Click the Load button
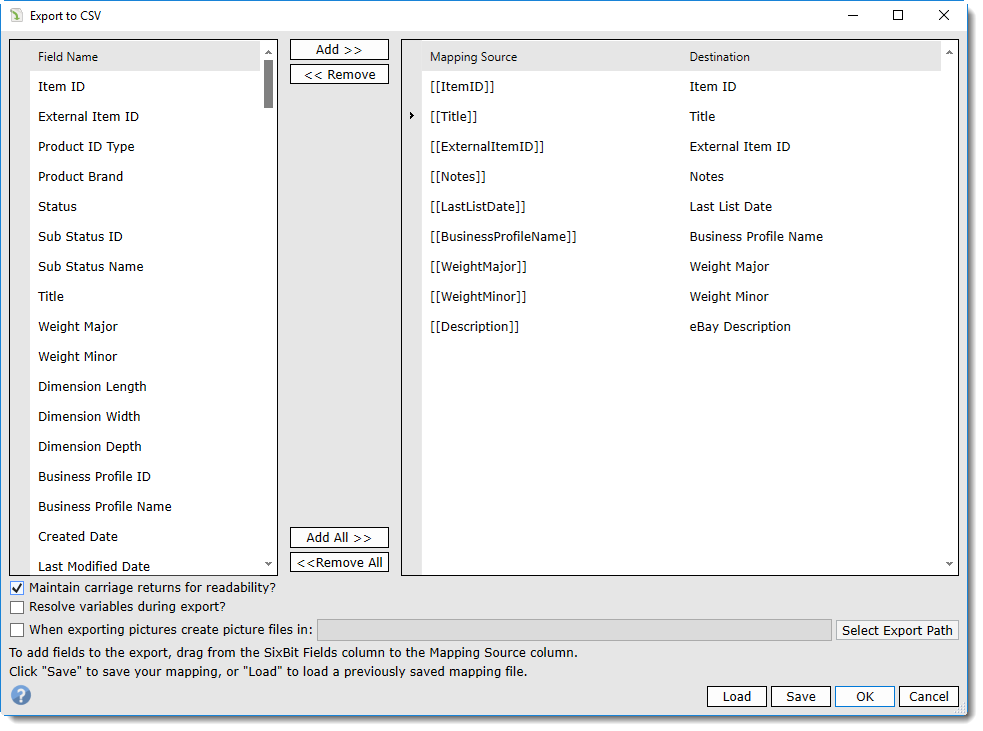Viewport: 983px width, 731px height. click(x=736, y=696)
